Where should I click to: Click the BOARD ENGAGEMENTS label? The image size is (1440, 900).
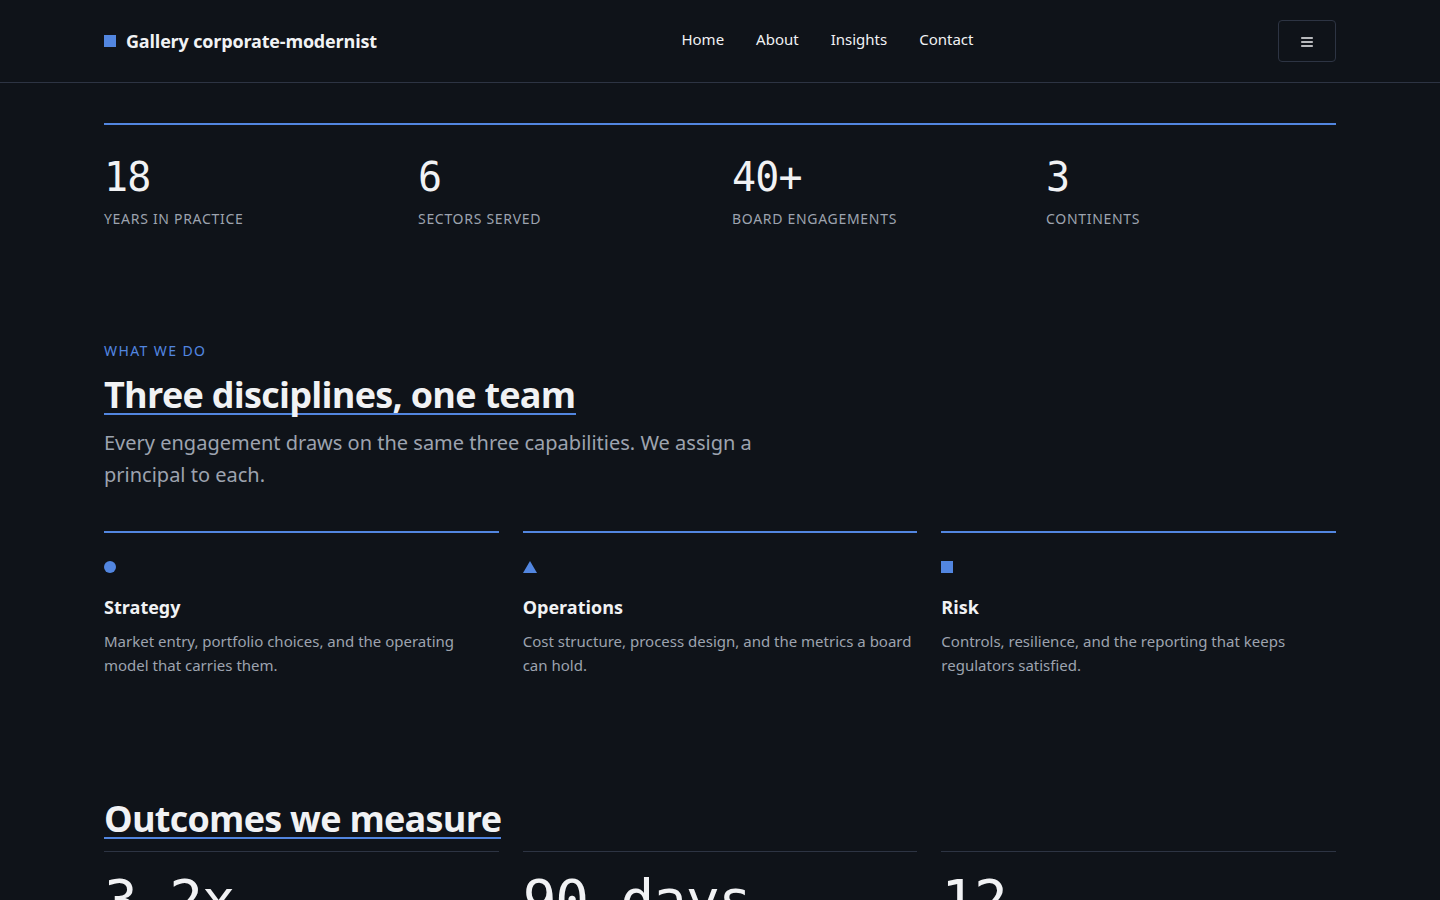pyautogui.click(x=814, y=219)
